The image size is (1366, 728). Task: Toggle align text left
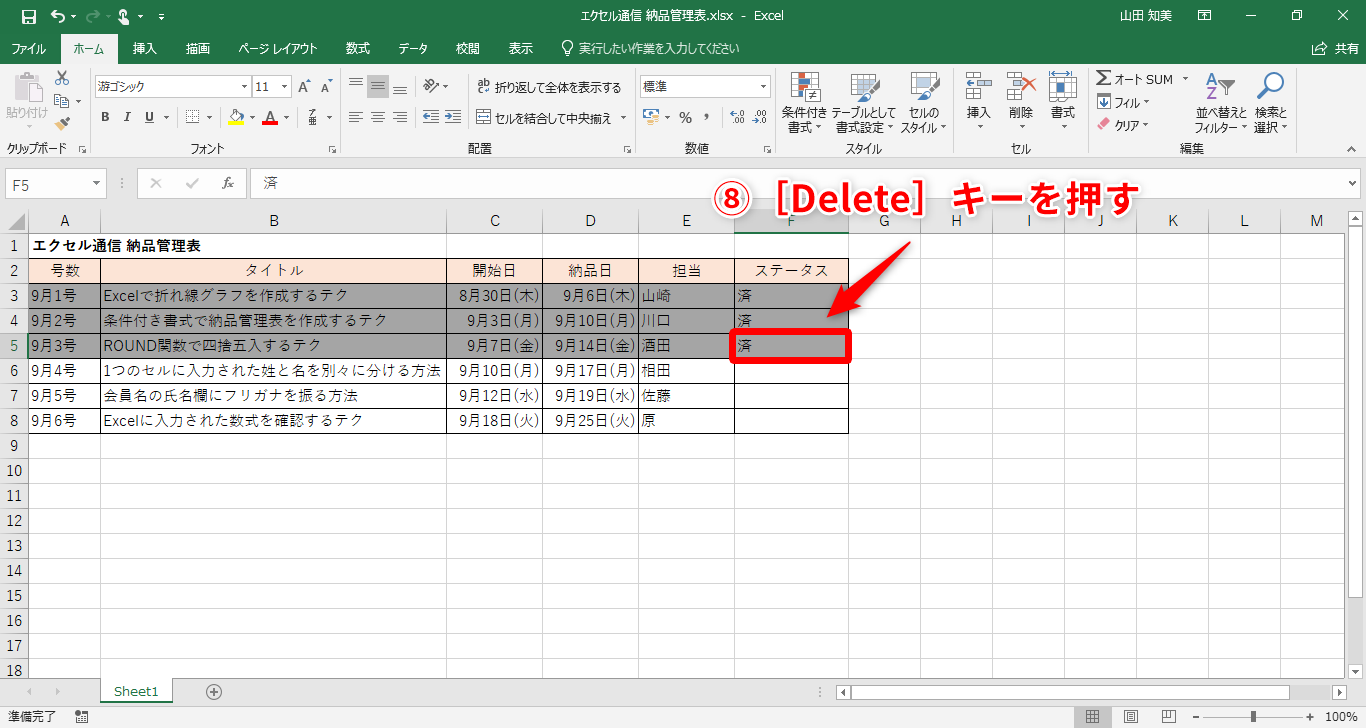355,117
